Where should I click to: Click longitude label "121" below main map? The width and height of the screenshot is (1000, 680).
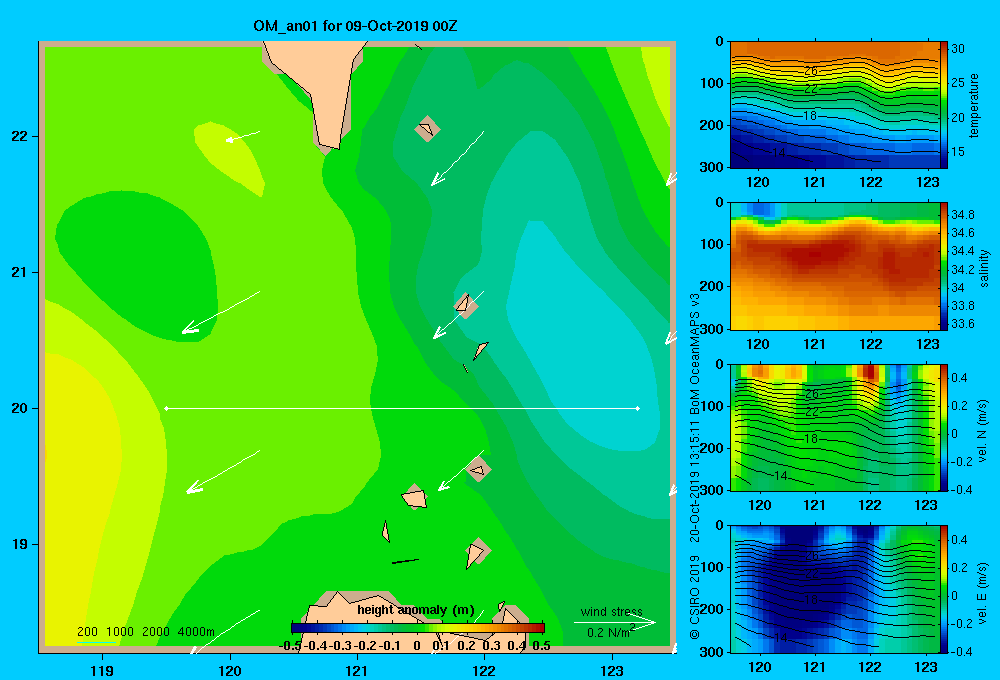pyautogui.click(x=357, y=670)
